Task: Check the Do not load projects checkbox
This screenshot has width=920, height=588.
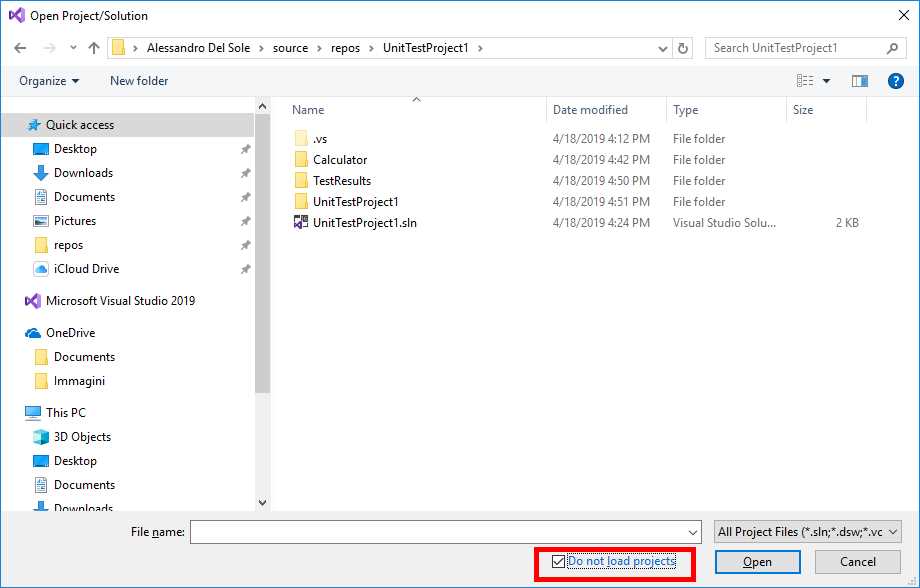Action: point(558,562)
